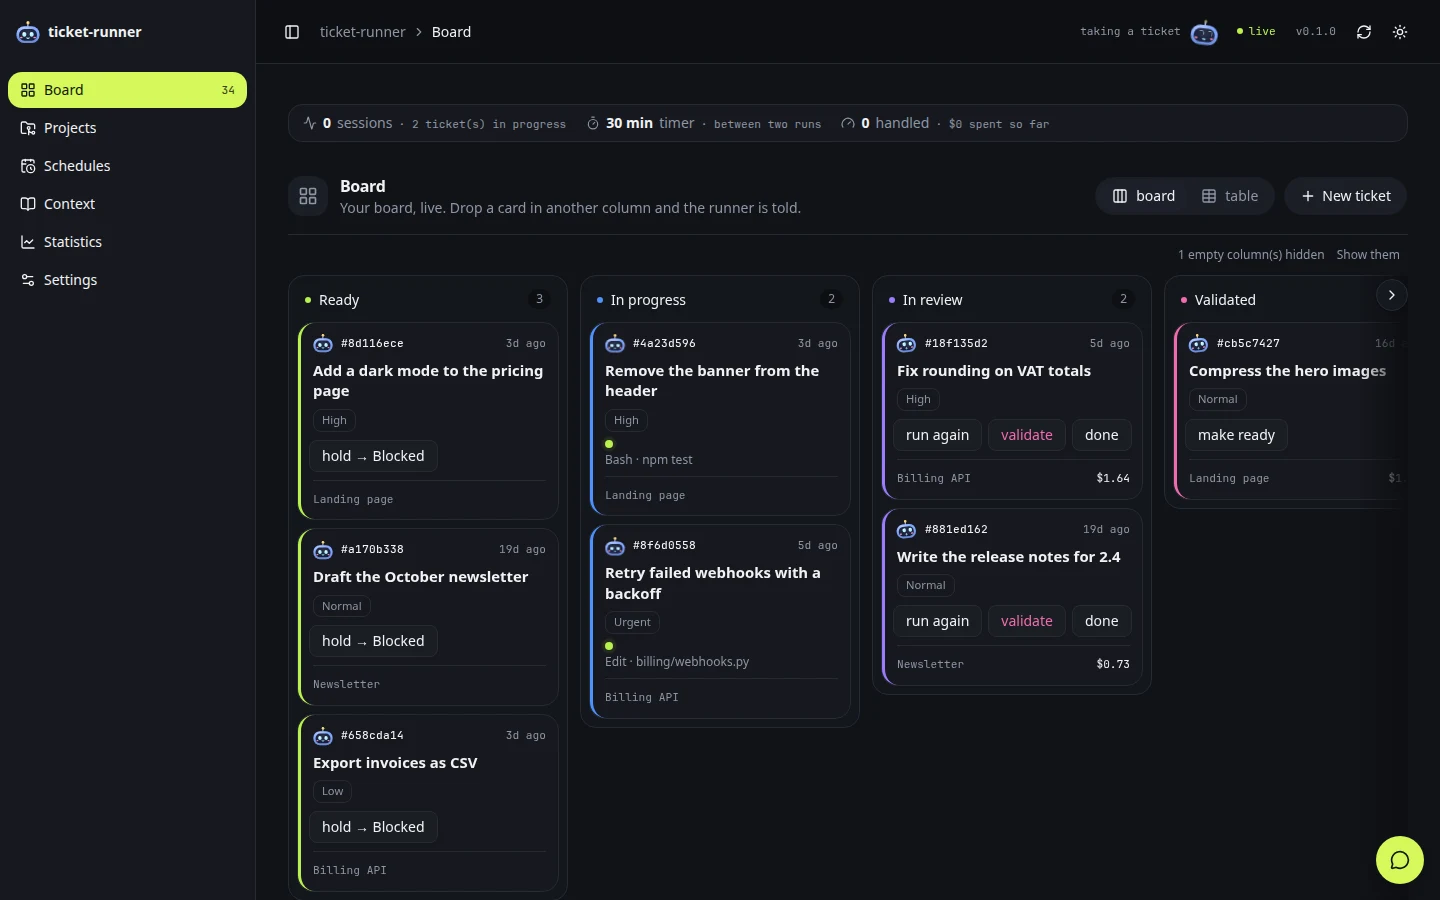Open the chat bubble button
Screen dimensions: 1440x900
[x=1400, y=860]
